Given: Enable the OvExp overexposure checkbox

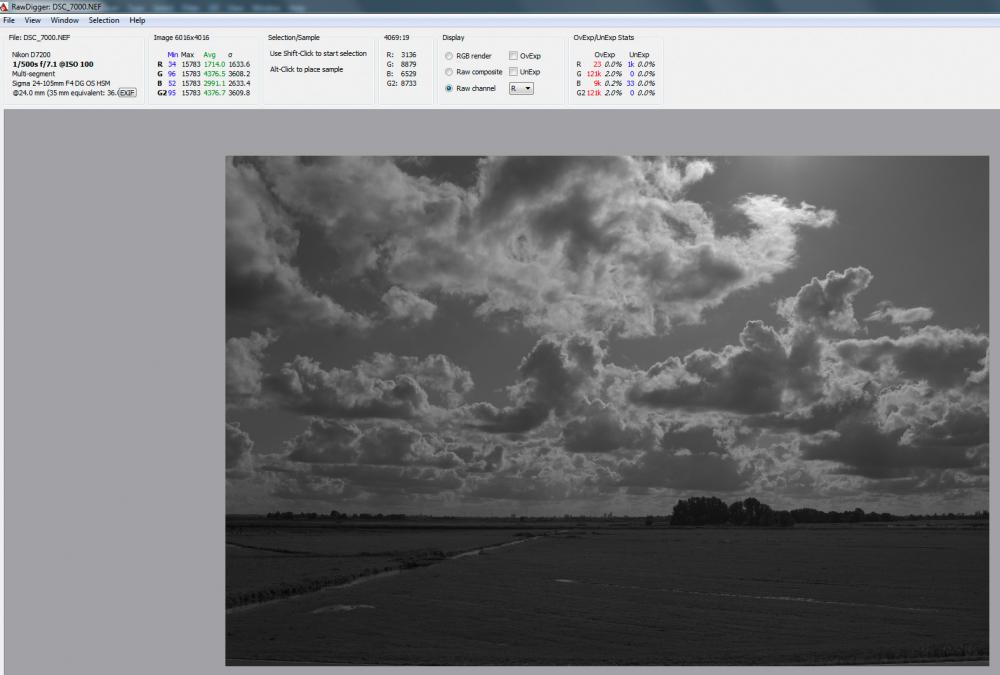Looking at the screenshot, I should [513, 56].
